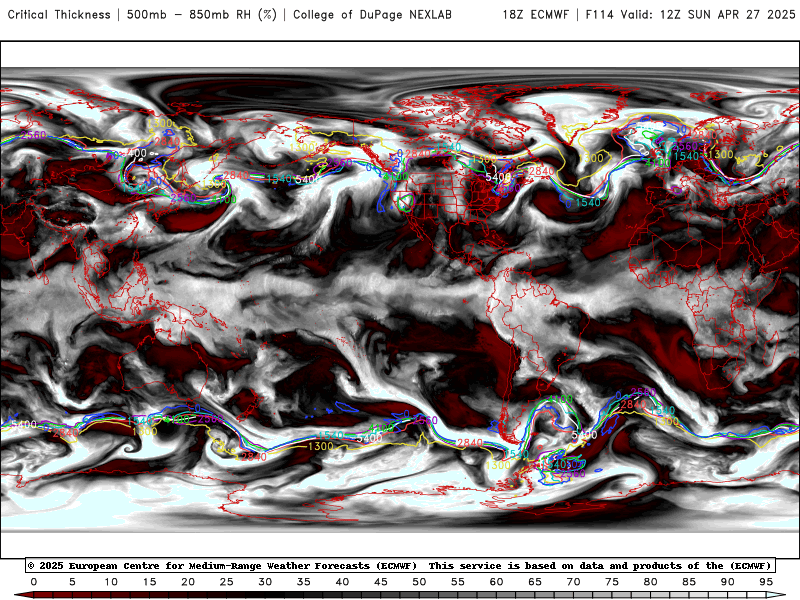Click the 25 label on the color scale
The width and height of the screenshot is (800, 600).
point(227,582)
